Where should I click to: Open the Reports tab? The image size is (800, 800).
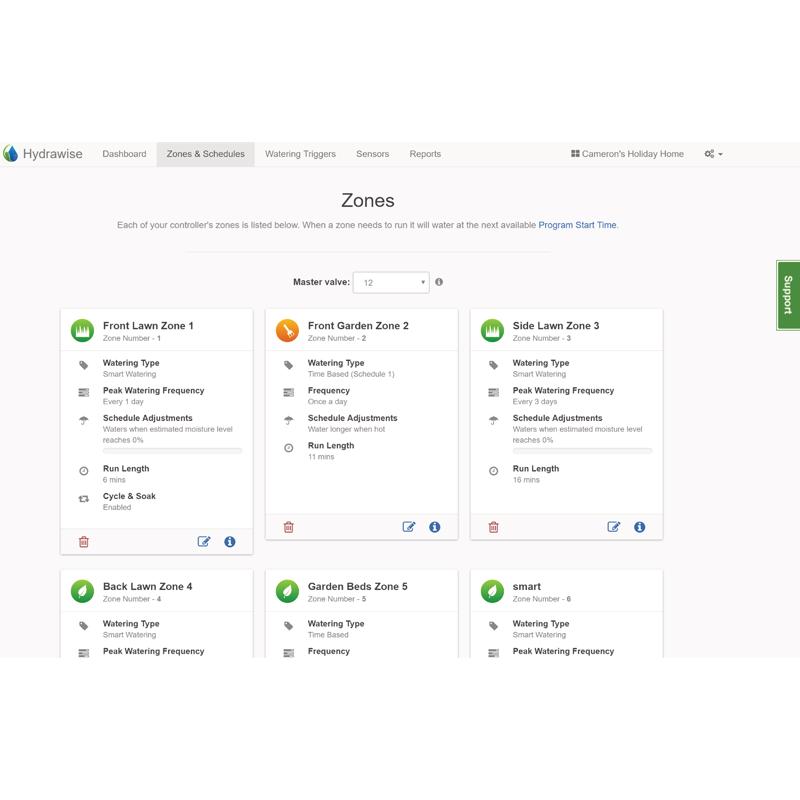pos(425,154)
